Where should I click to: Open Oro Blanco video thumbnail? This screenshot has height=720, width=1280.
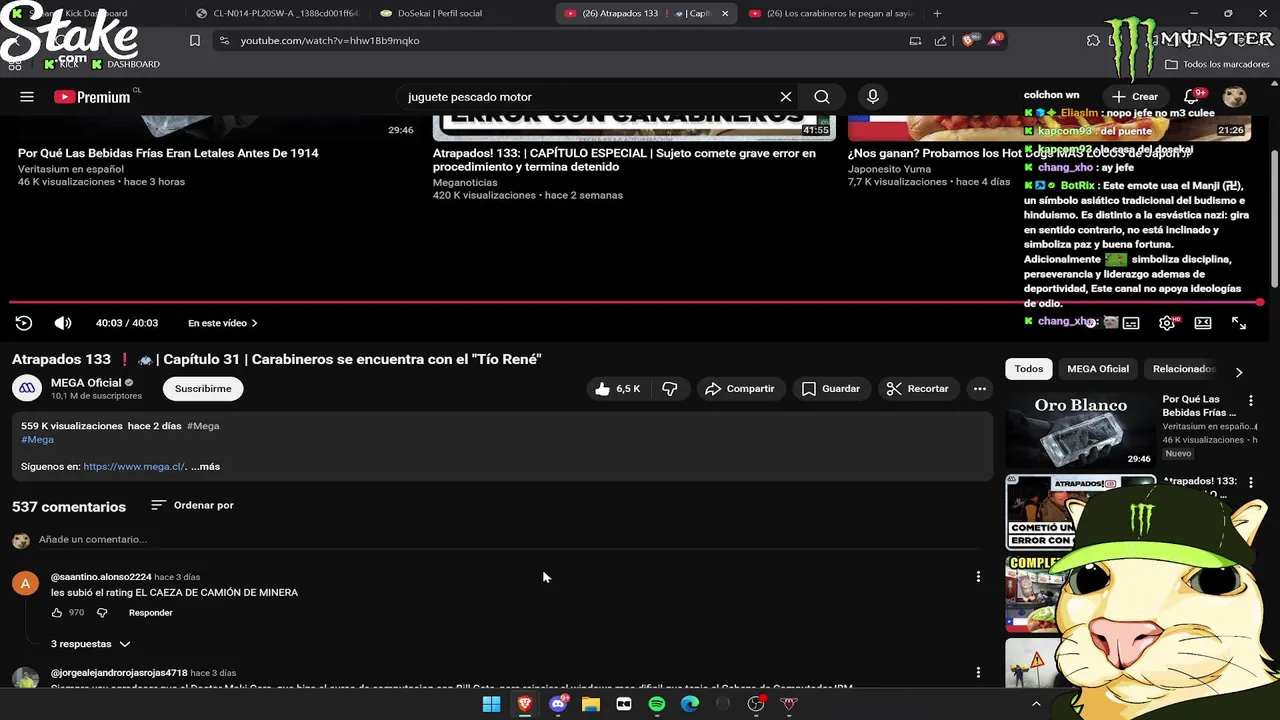tap(1080, 429)
